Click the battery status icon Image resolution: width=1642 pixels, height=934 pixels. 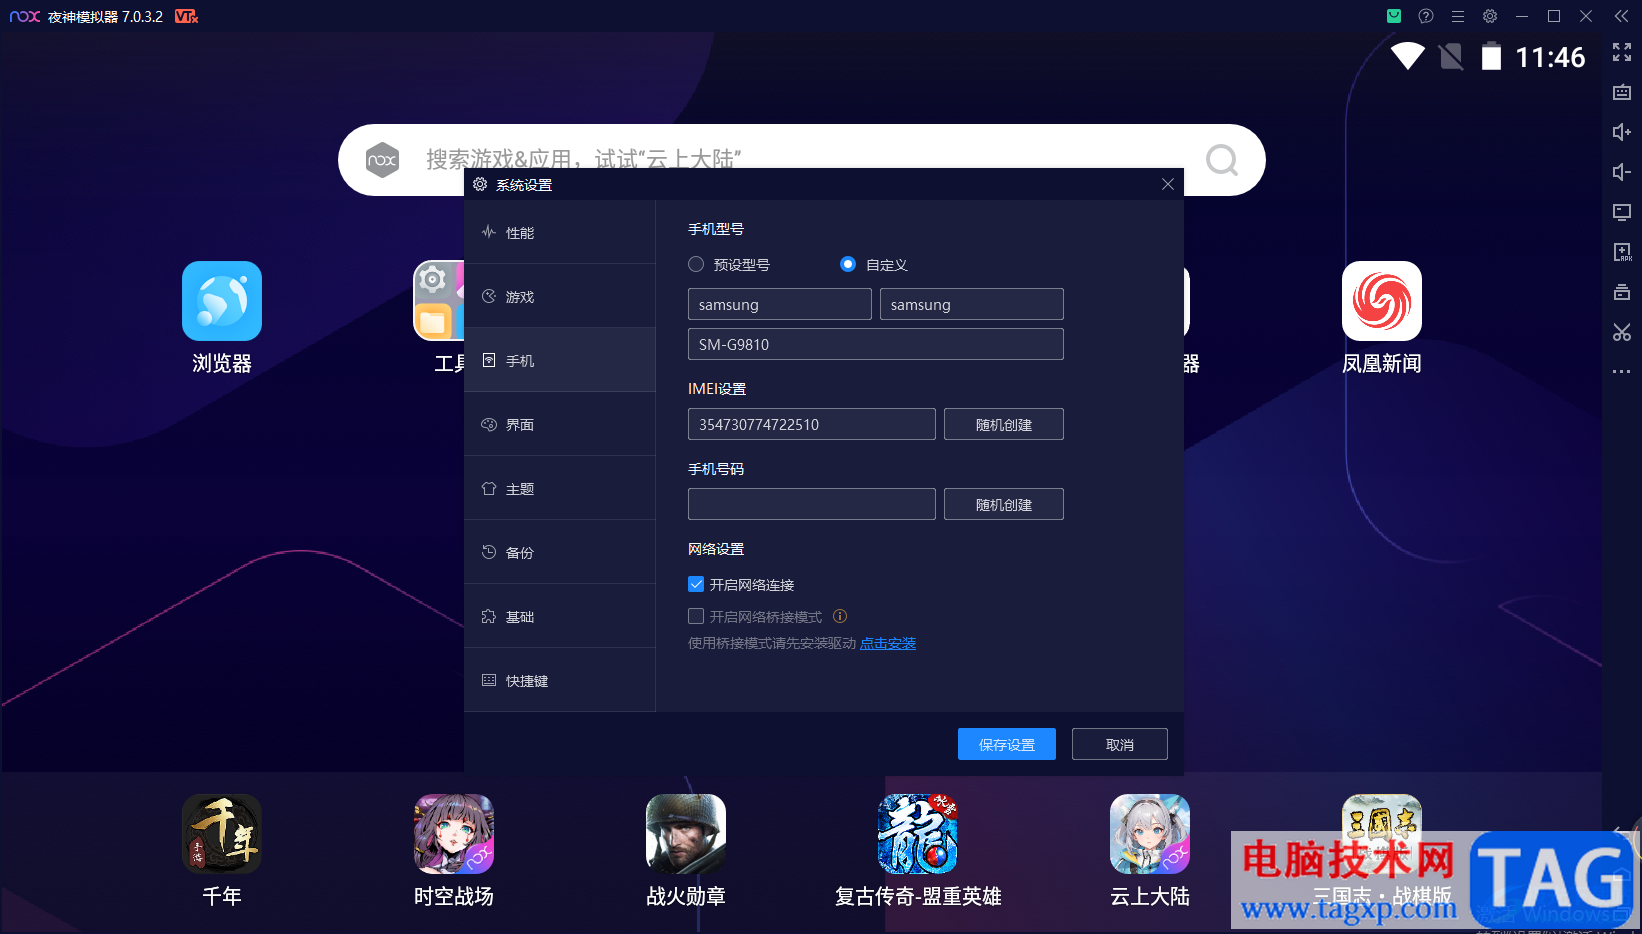pyautogui.click(x=1491, y=56)
